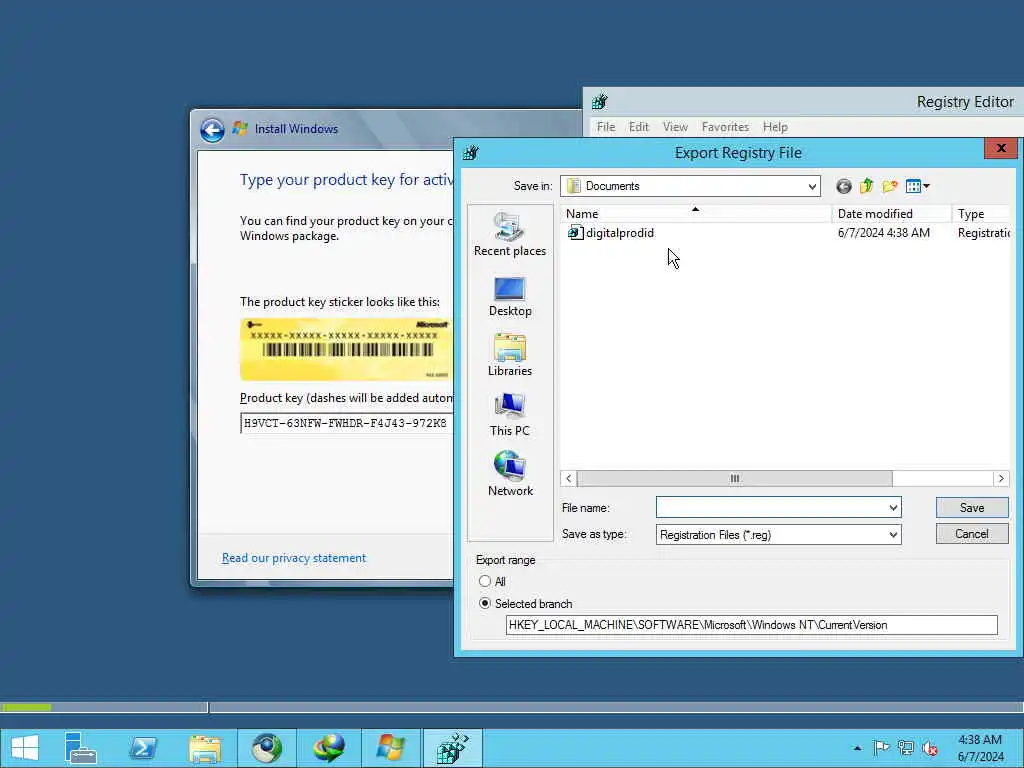Viewport: 1024px width, 768px height.
Task: Click the muted volume tray icon
Action: [930, 748]
